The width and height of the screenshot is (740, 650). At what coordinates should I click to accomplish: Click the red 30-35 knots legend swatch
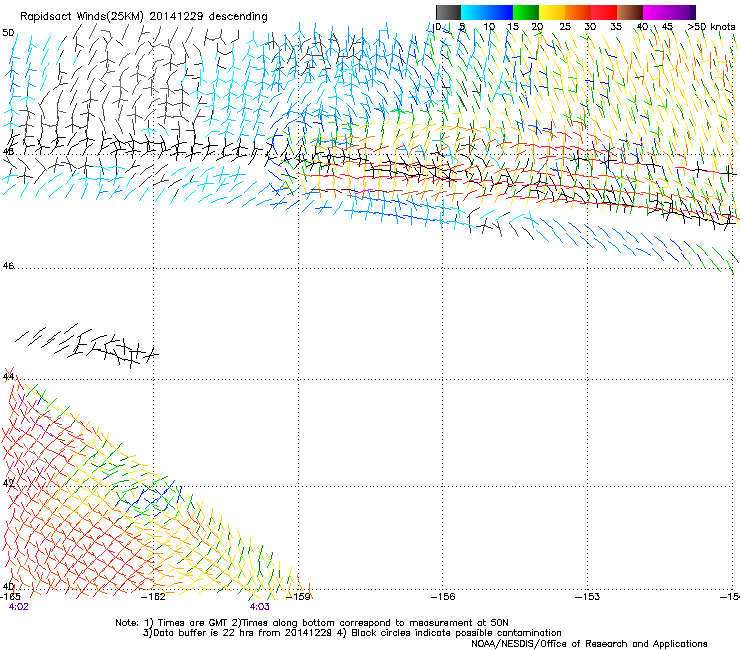tap(604, 12)
